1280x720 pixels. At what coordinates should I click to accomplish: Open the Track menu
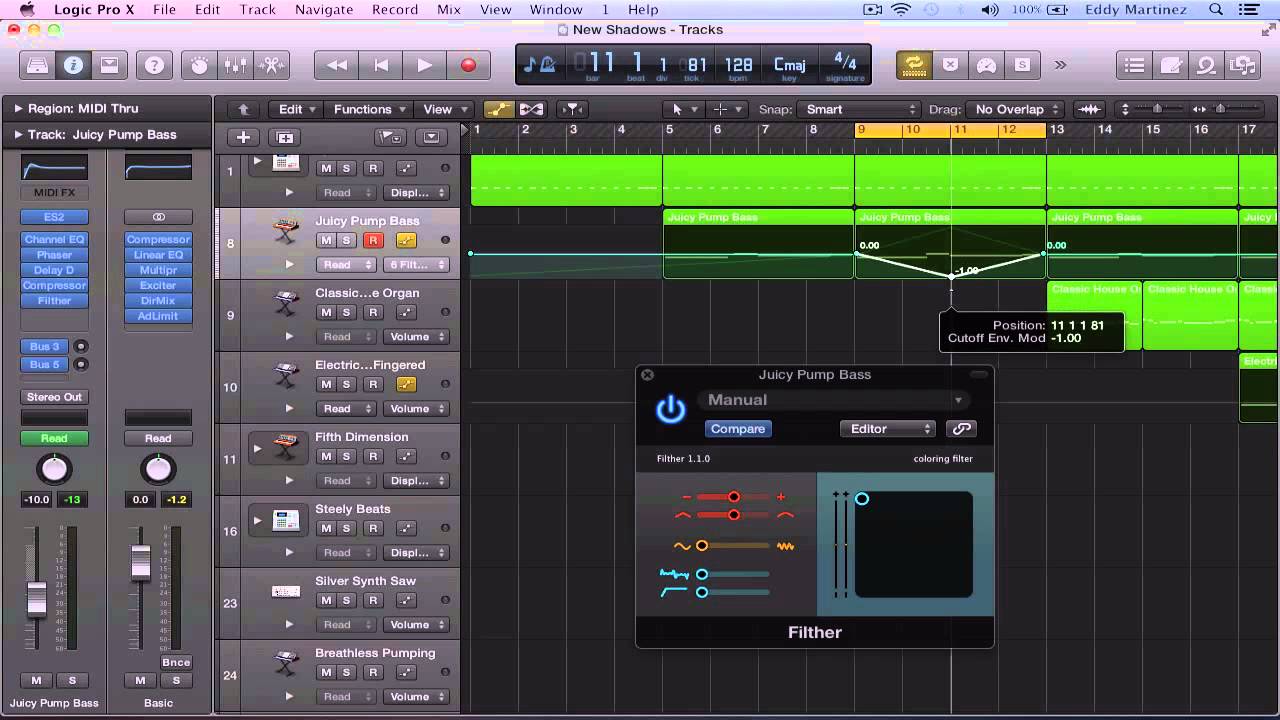click(257, 9)
